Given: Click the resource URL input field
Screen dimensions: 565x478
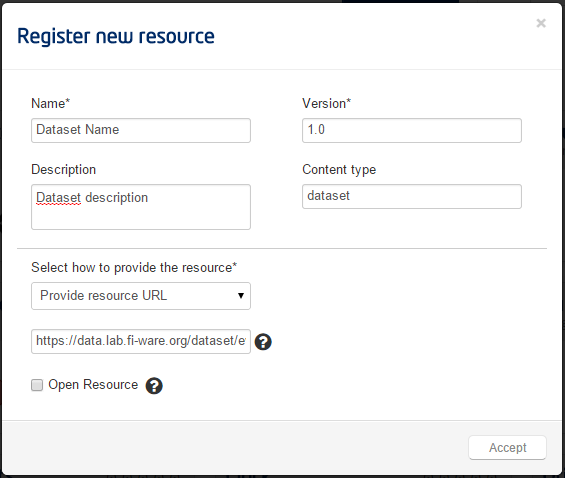Looking at the screenshot, I should pos(141,341).
